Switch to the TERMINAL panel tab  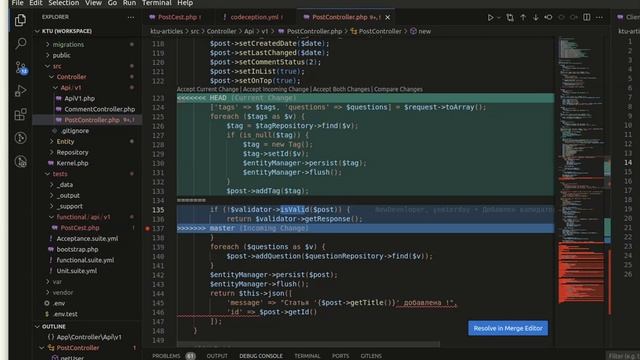307,356
